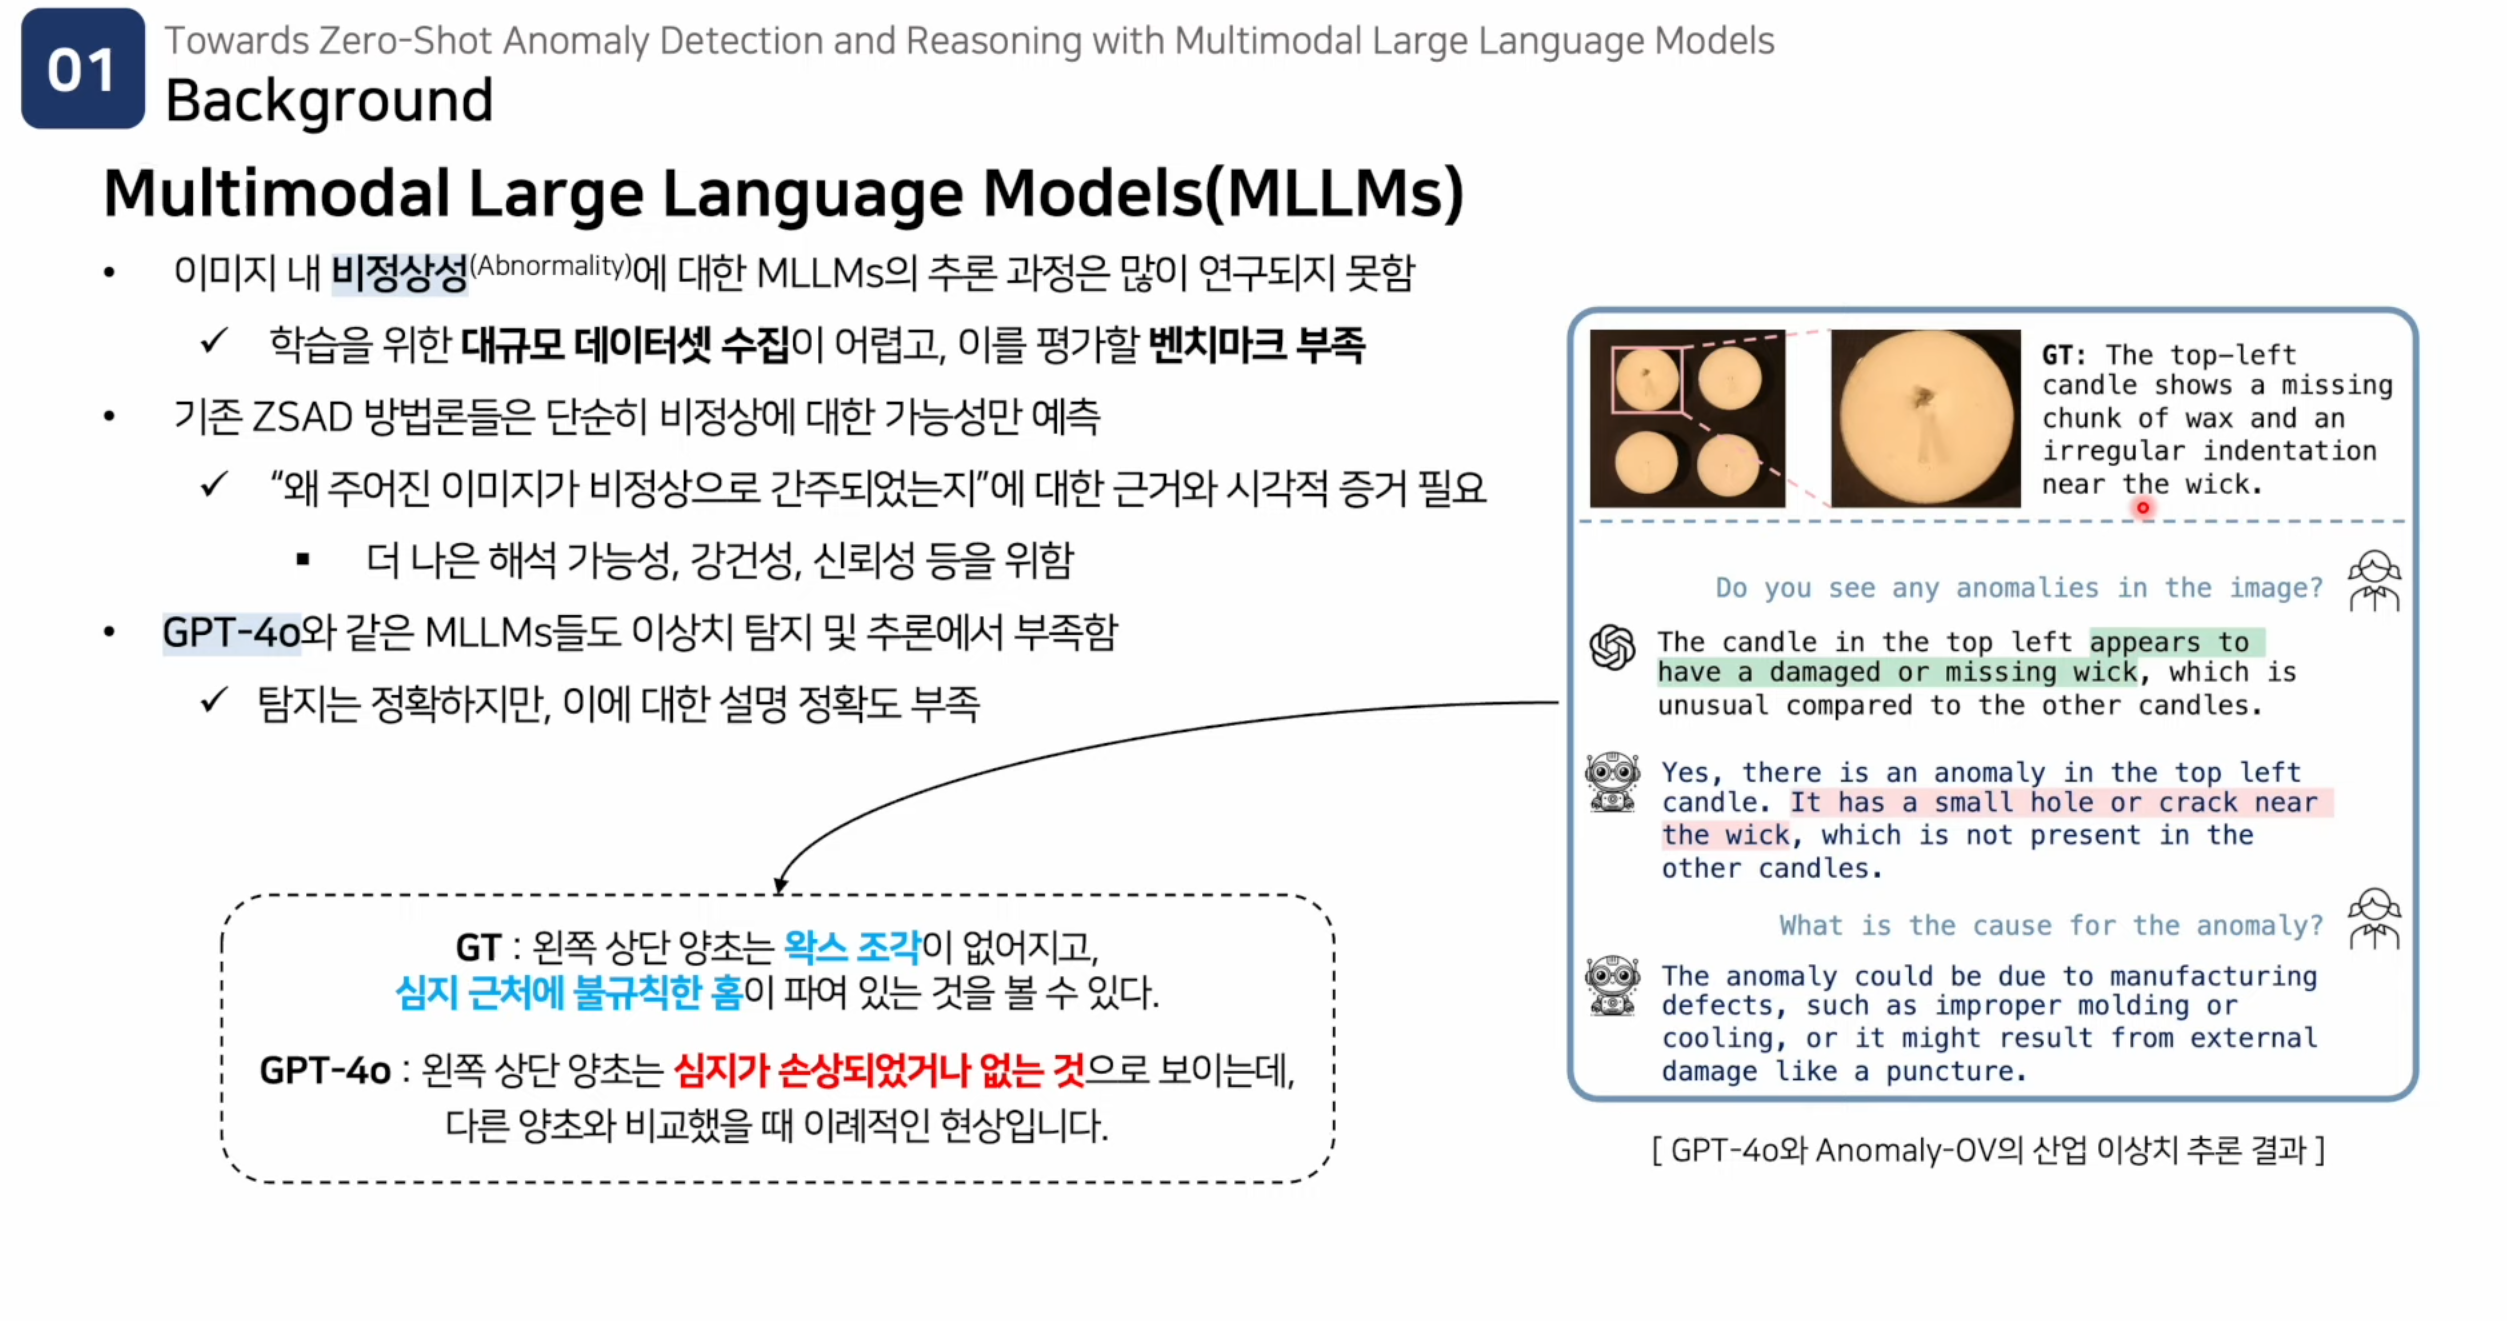Click the enlarged single-candle zoom image

[x=1925, y=419]
